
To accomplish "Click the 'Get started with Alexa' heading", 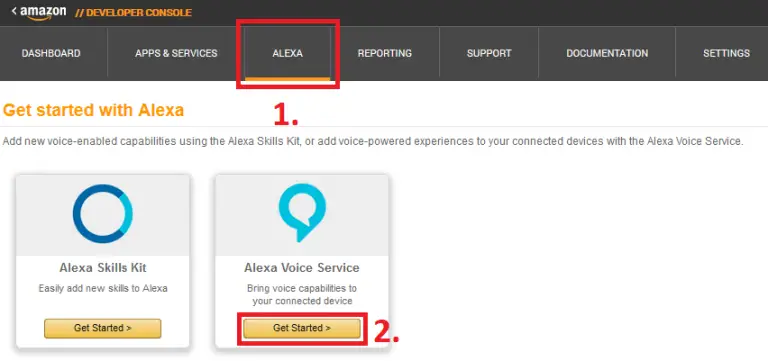I will click(94, 110).
